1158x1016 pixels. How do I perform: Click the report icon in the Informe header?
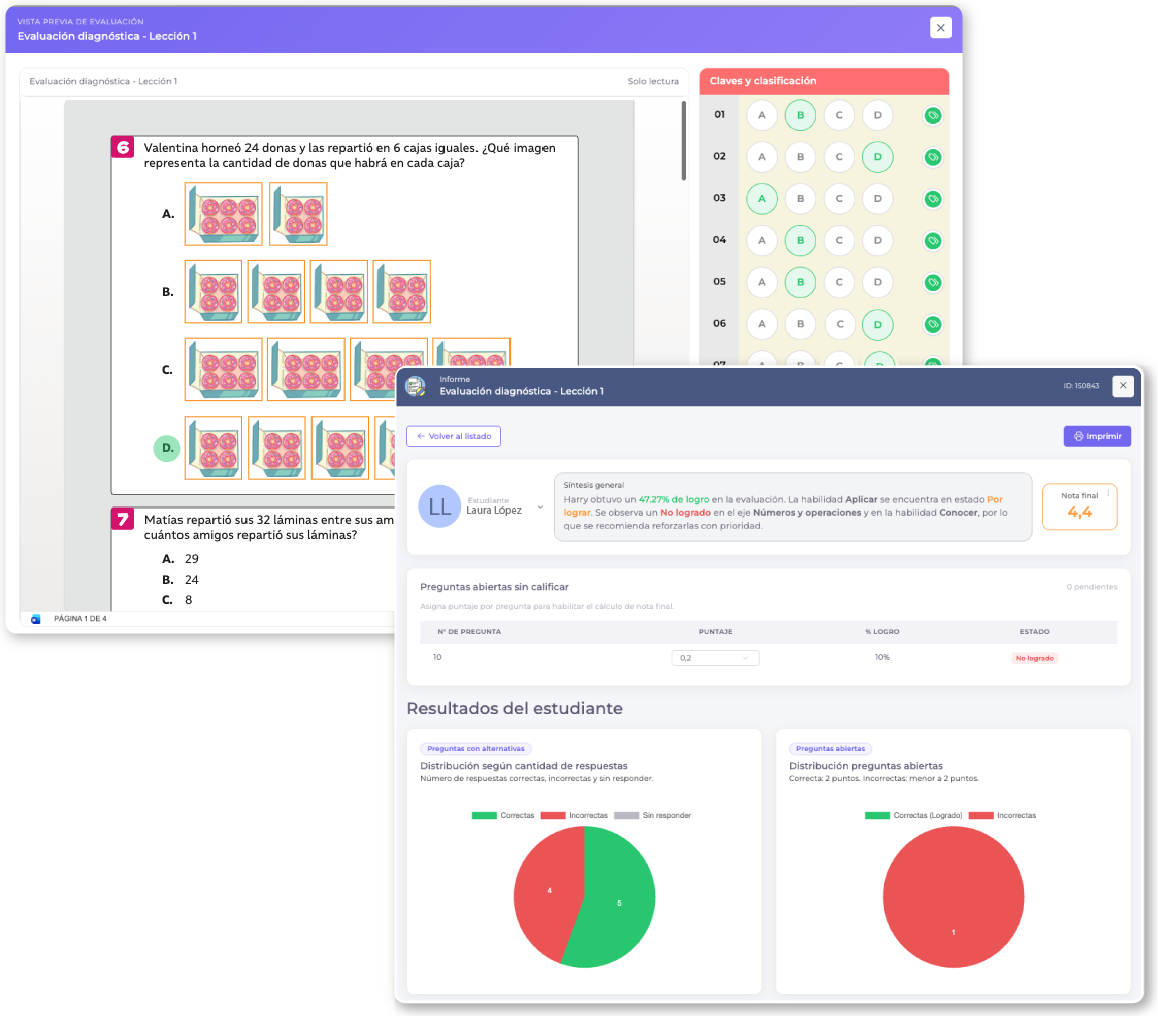tap(416, 385)
